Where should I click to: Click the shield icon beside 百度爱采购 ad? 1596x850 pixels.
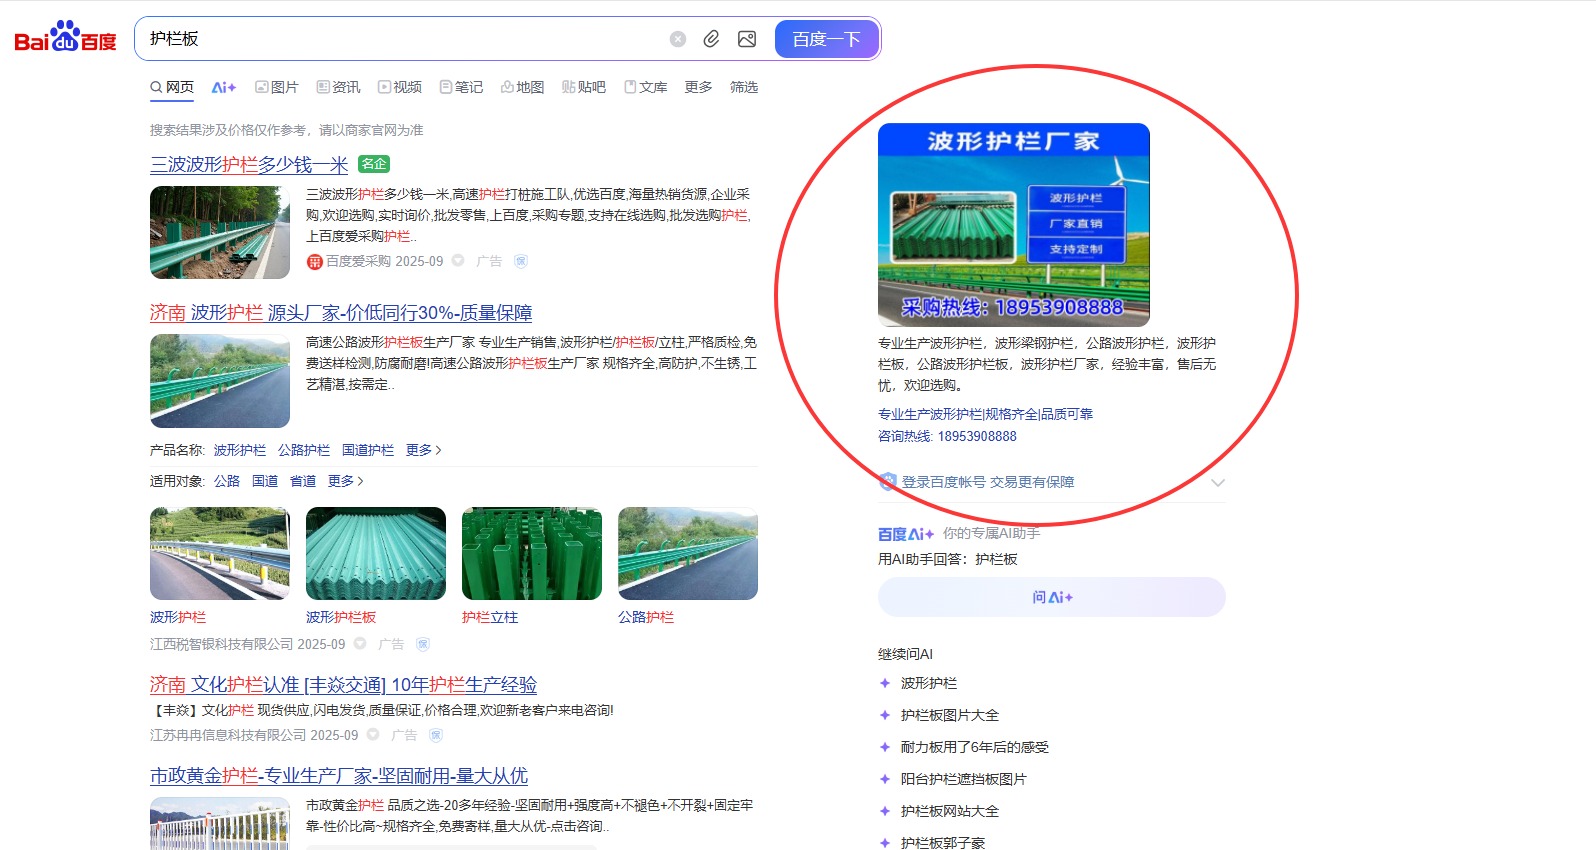coord(520,261)
